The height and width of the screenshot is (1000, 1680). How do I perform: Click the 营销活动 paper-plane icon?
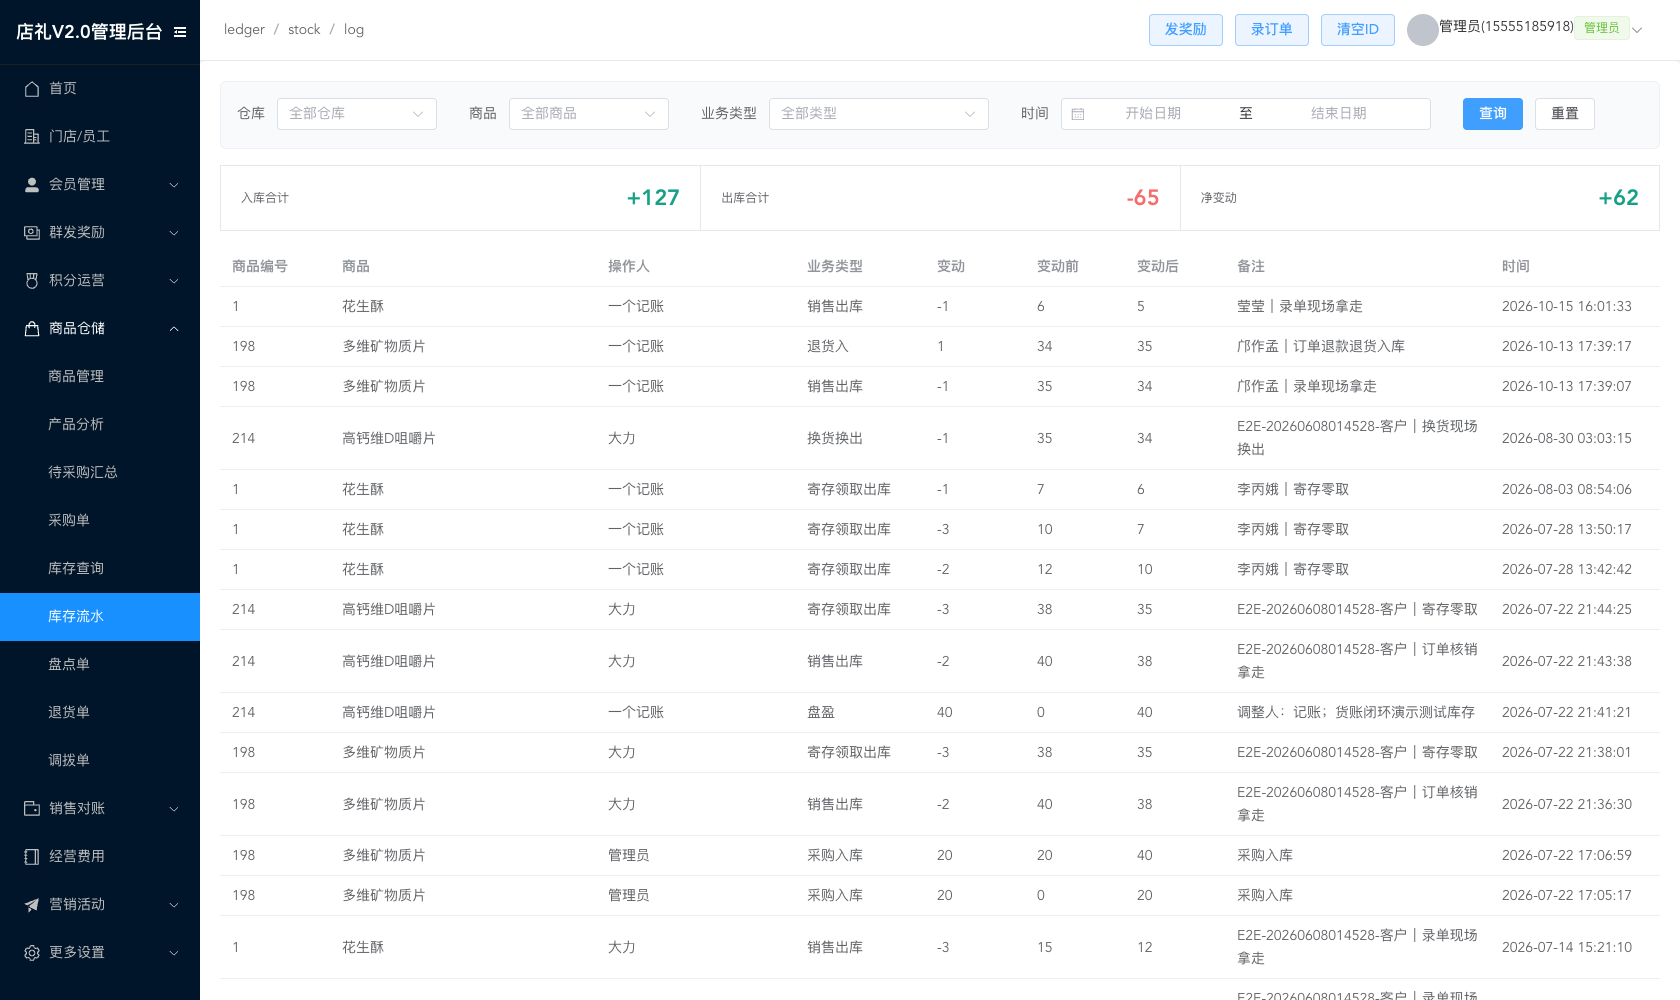pyautogui.click(x=32, y=904)
